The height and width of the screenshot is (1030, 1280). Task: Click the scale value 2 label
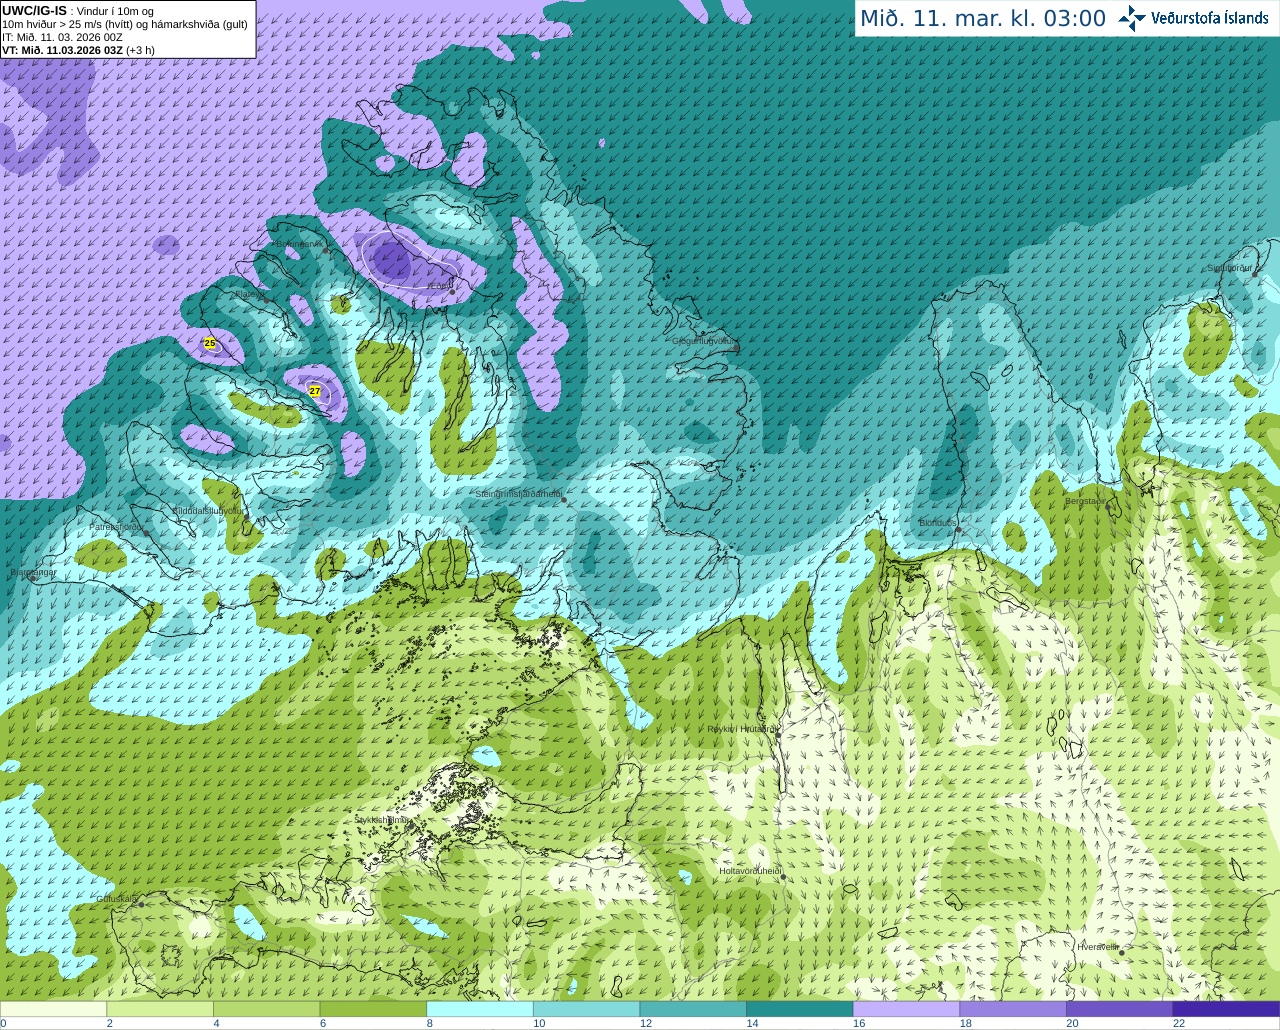pos(109,1023)
